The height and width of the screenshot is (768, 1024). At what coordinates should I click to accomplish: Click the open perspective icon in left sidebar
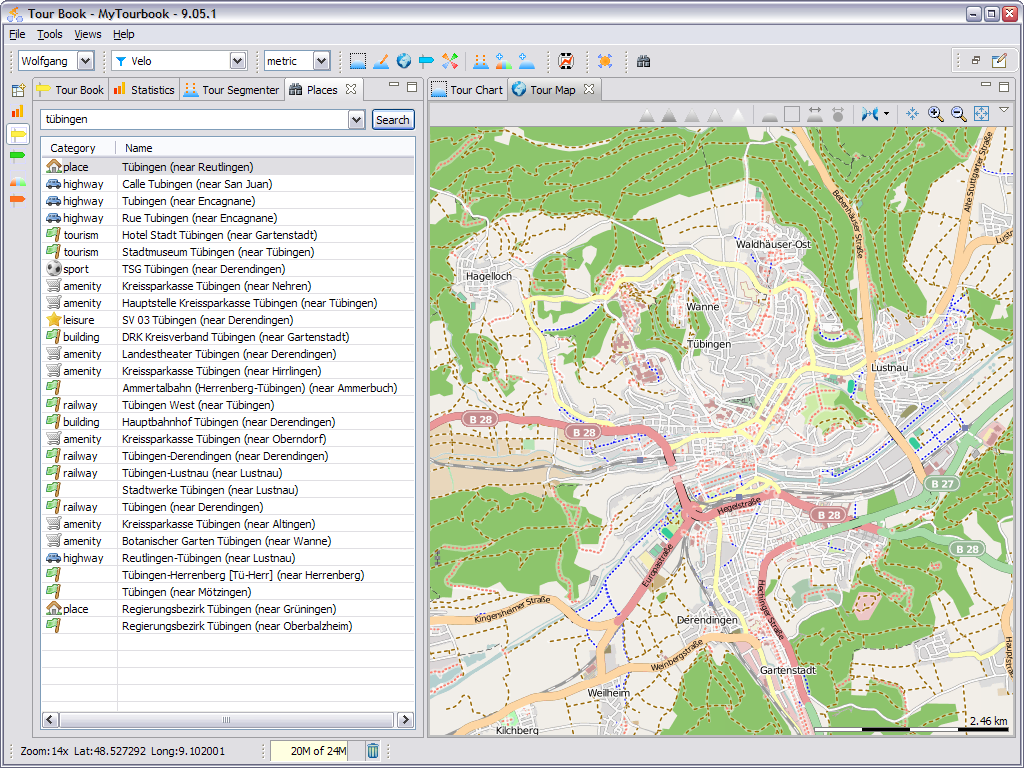[x=18, y=91]
